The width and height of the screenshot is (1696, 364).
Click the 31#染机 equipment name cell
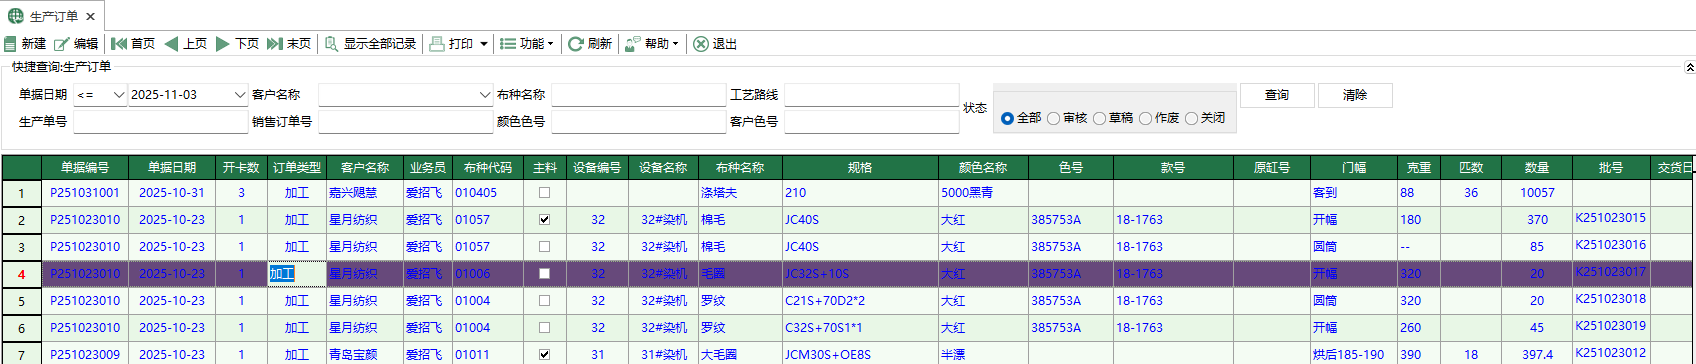[664, 355]
